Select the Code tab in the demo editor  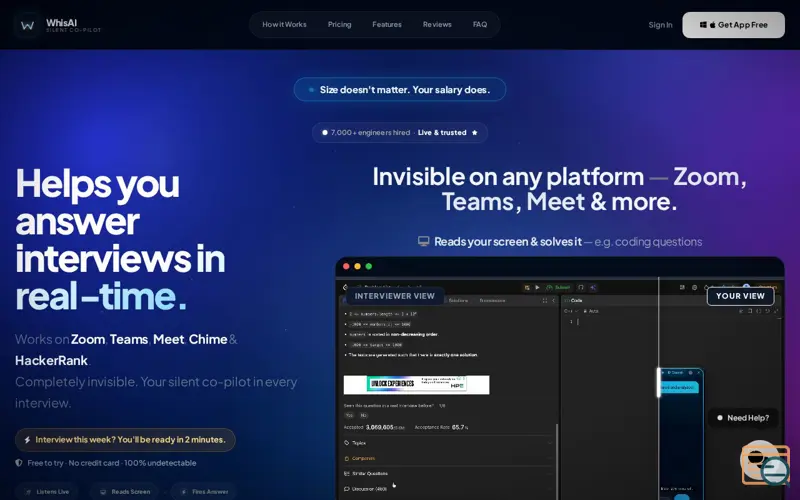(573, 301)
